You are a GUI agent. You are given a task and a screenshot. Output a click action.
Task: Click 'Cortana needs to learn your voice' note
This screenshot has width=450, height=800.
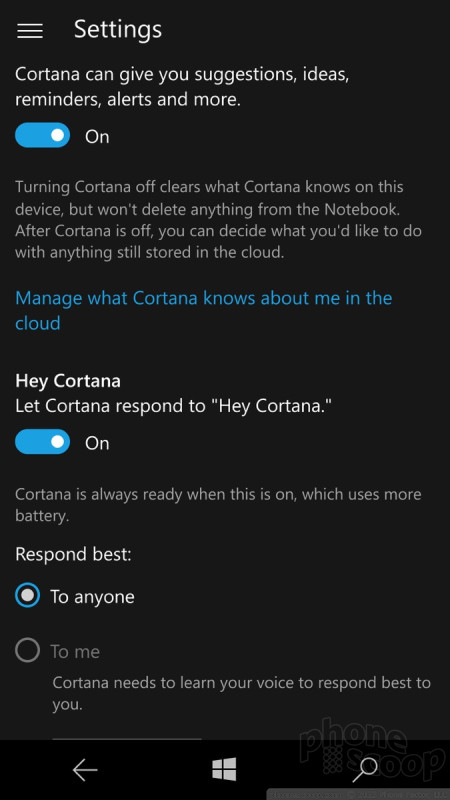[241, 693]
